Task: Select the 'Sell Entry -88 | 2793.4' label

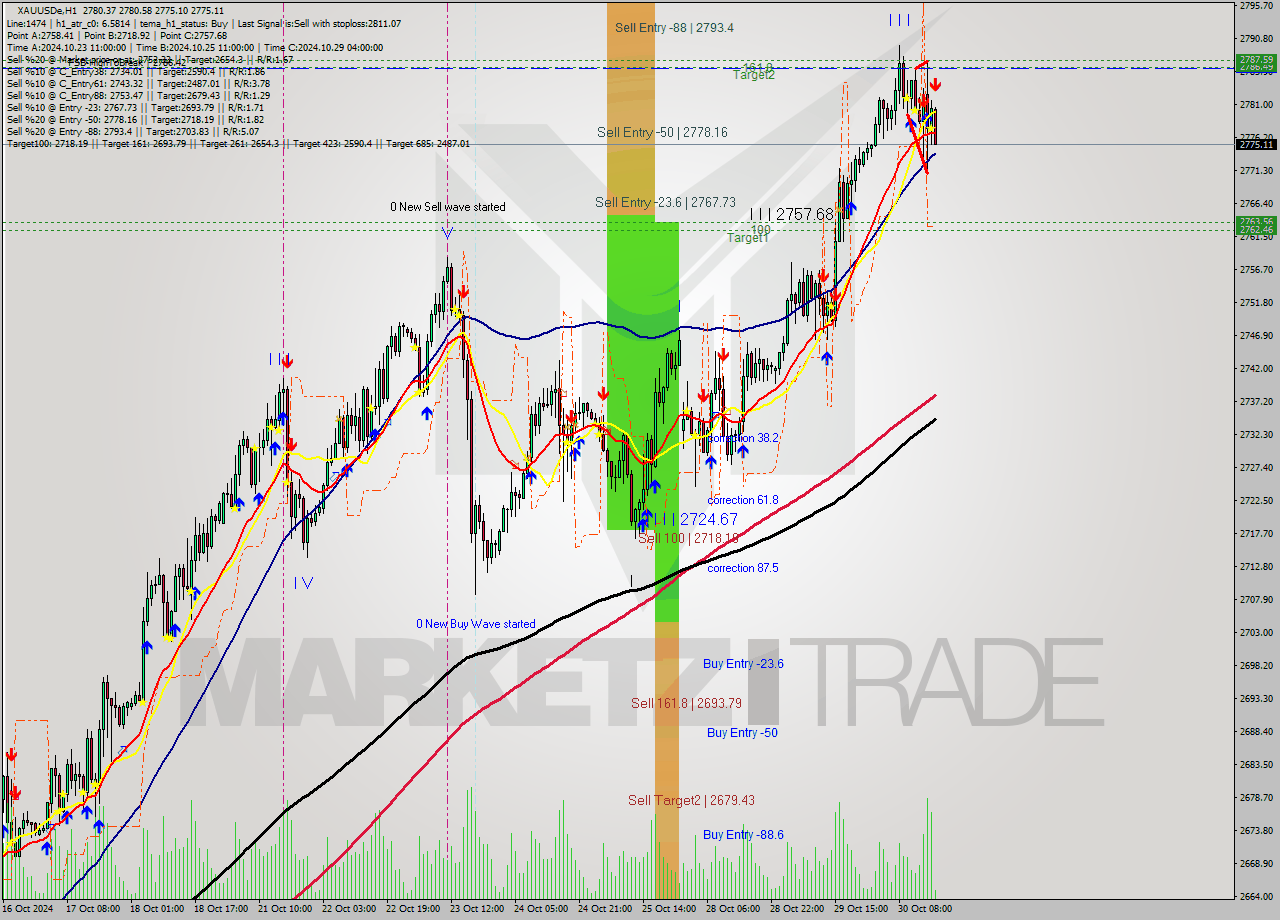Action: click(x=672, y=28)
